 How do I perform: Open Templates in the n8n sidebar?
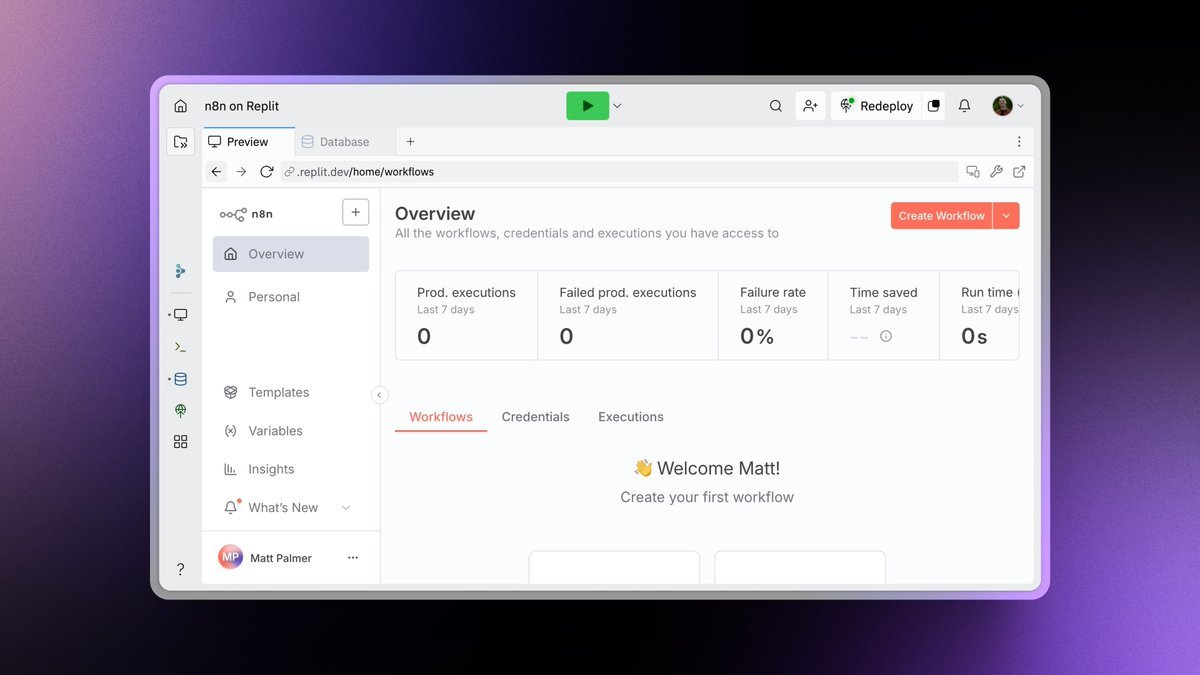click(x=291, y=392)
